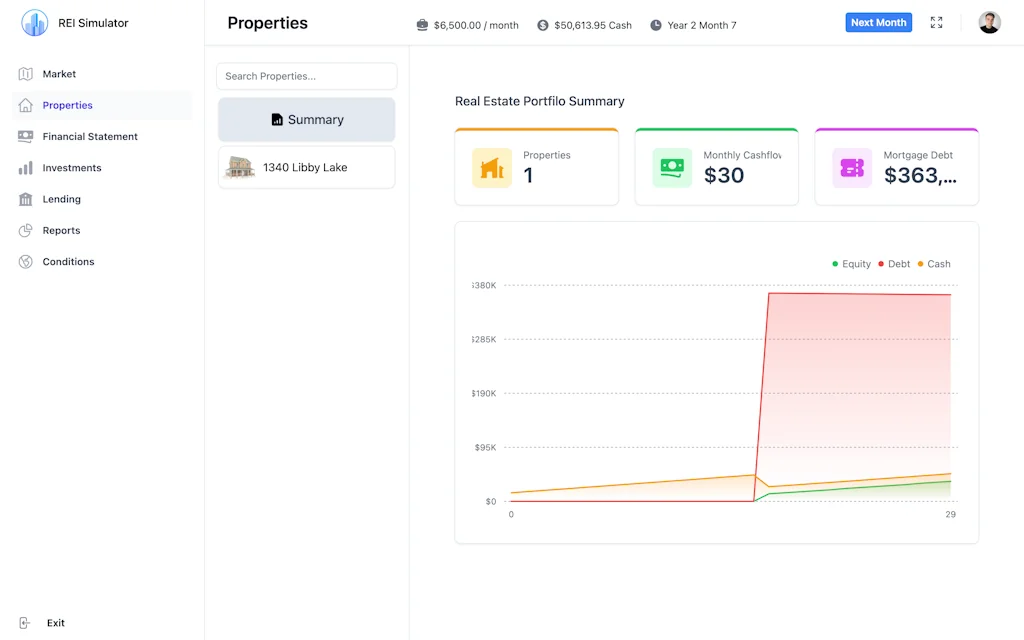
Task: Click the clock icon next to Year 2 Month 7
Action: click(655, 25)
